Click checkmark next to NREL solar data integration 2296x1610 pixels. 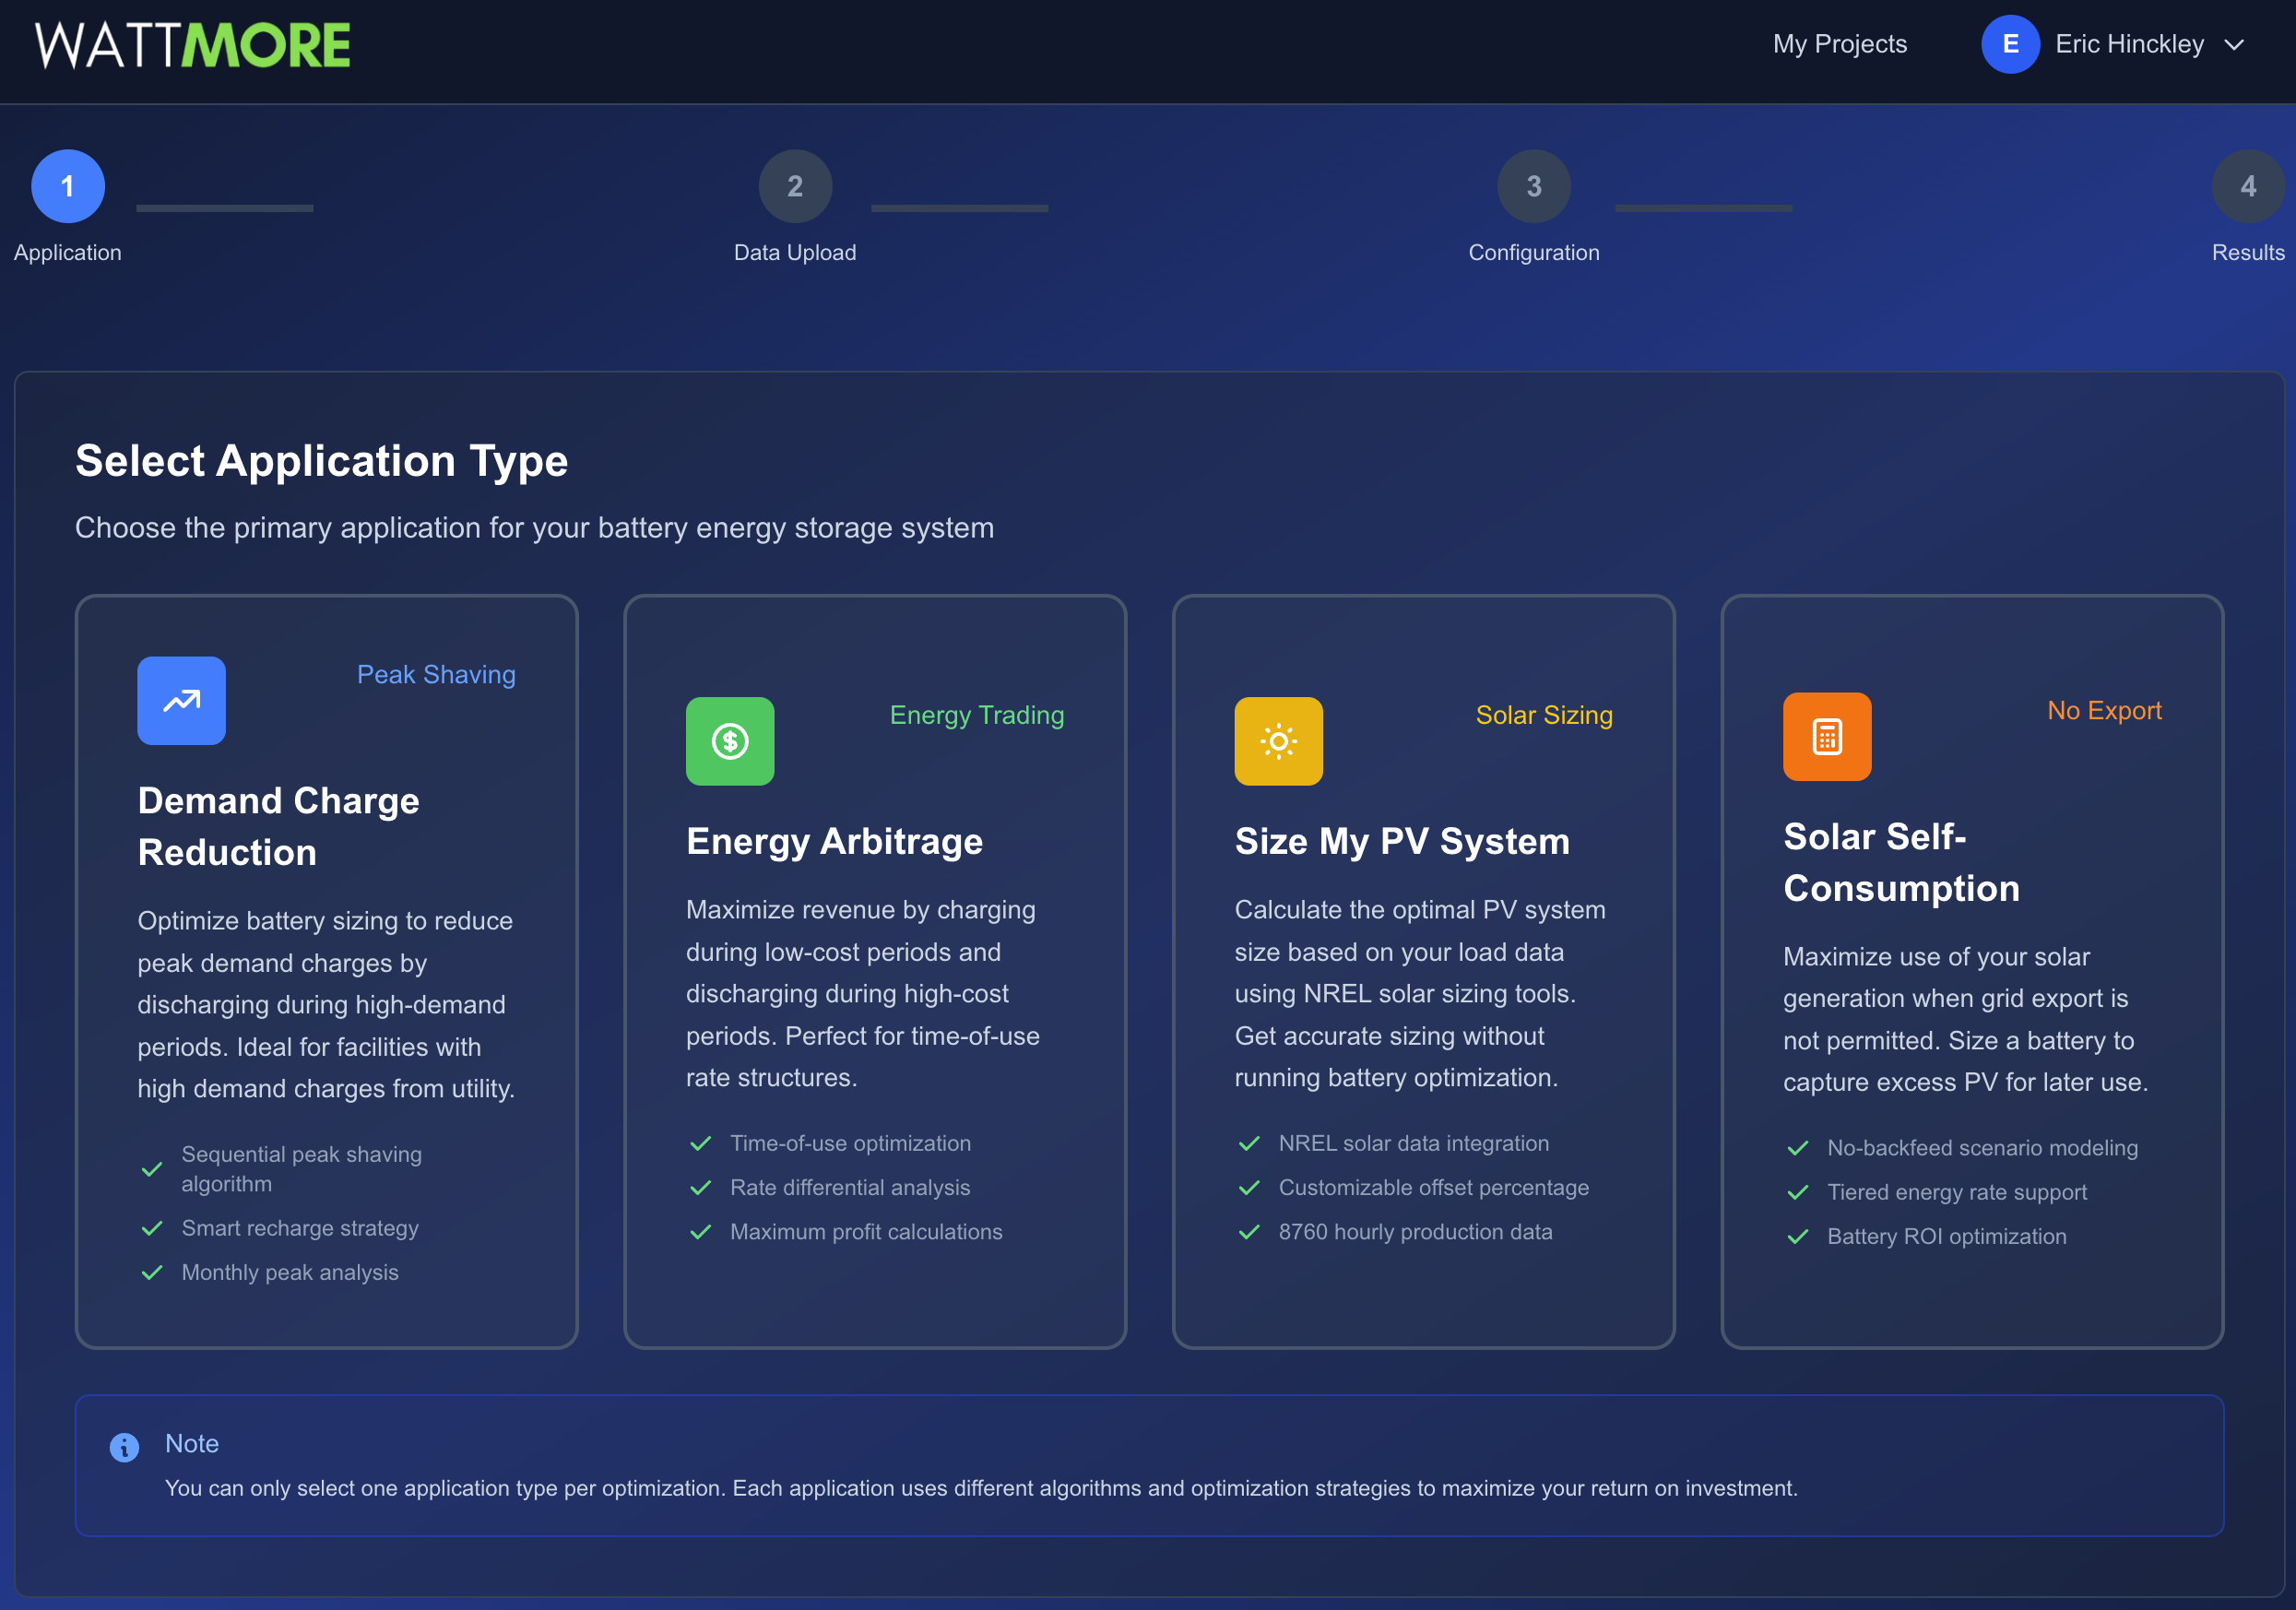[1249, 1143]
